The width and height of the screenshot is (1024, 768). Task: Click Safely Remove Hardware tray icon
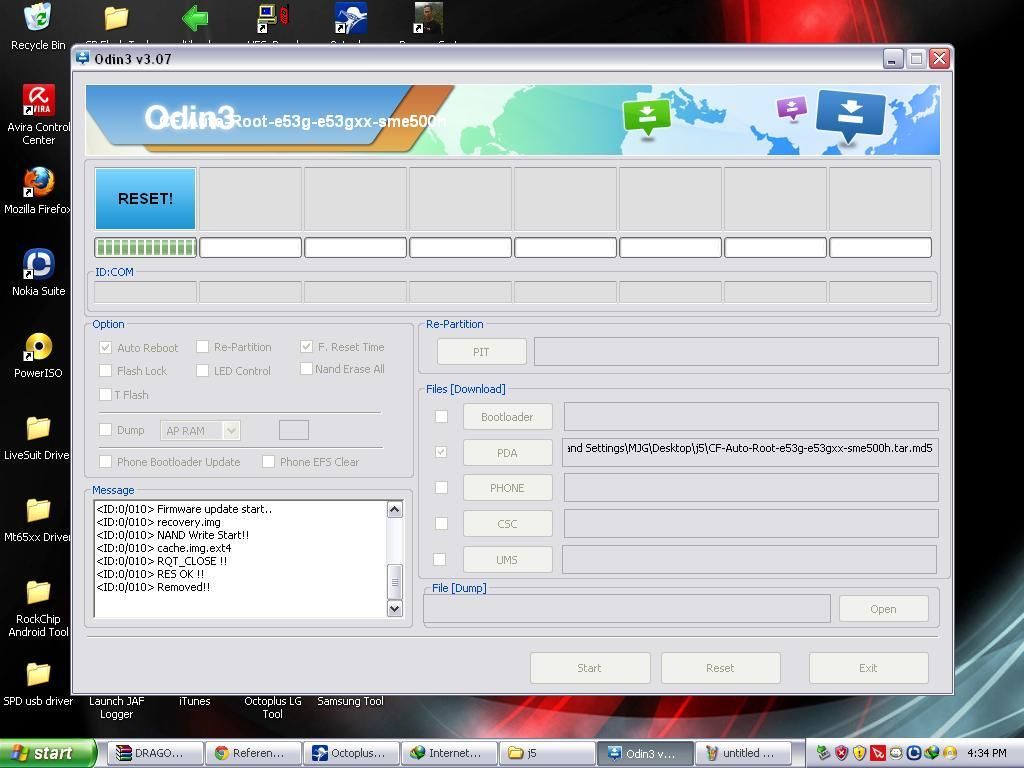[823, 753]
